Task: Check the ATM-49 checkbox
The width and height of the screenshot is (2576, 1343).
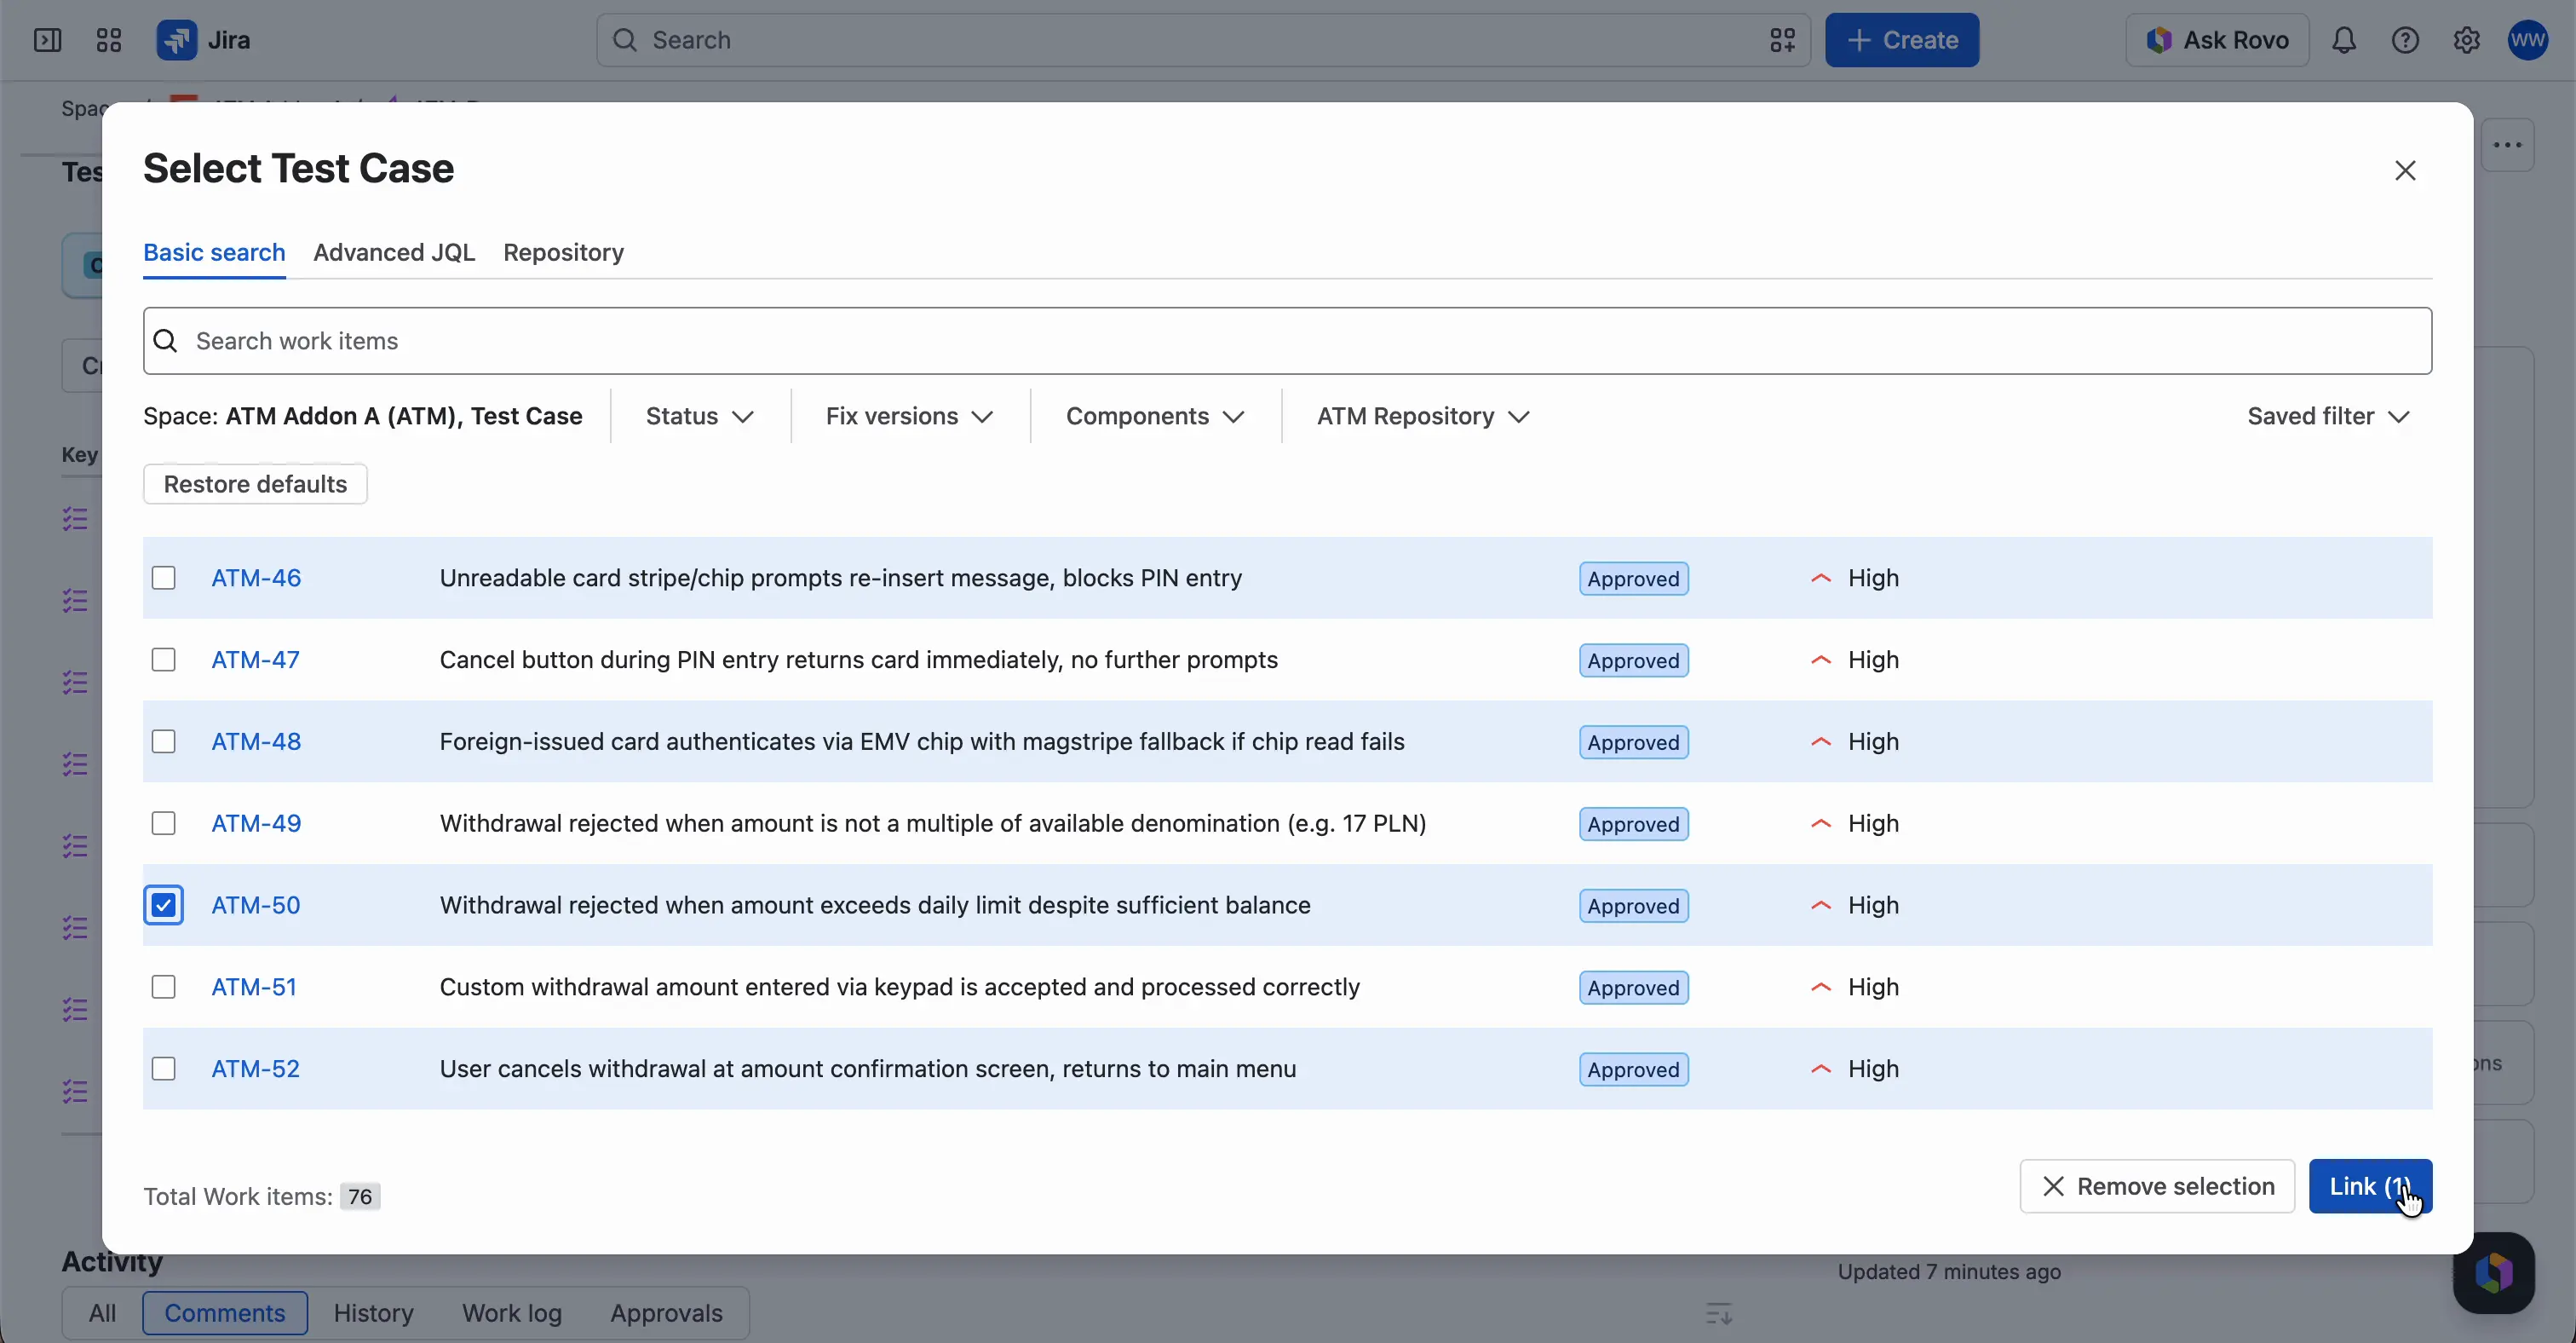Action: pyautogui.click(x=163, y=823)
